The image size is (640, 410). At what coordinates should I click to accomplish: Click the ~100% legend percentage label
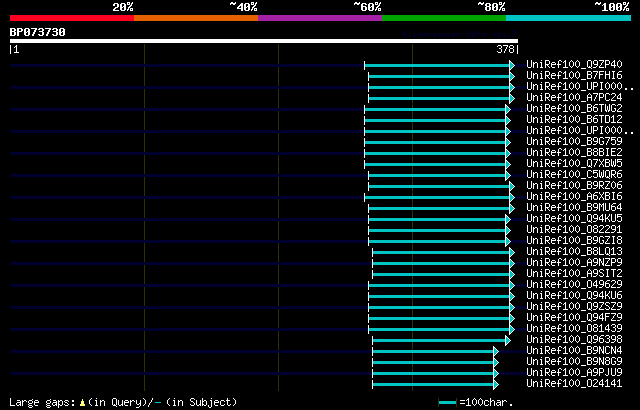pos(612,7)
